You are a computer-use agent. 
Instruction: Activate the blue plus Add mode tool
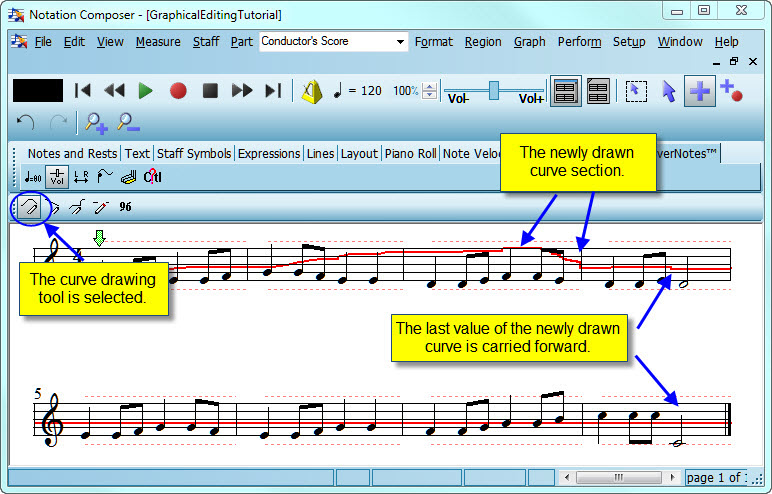click(700, 91)
